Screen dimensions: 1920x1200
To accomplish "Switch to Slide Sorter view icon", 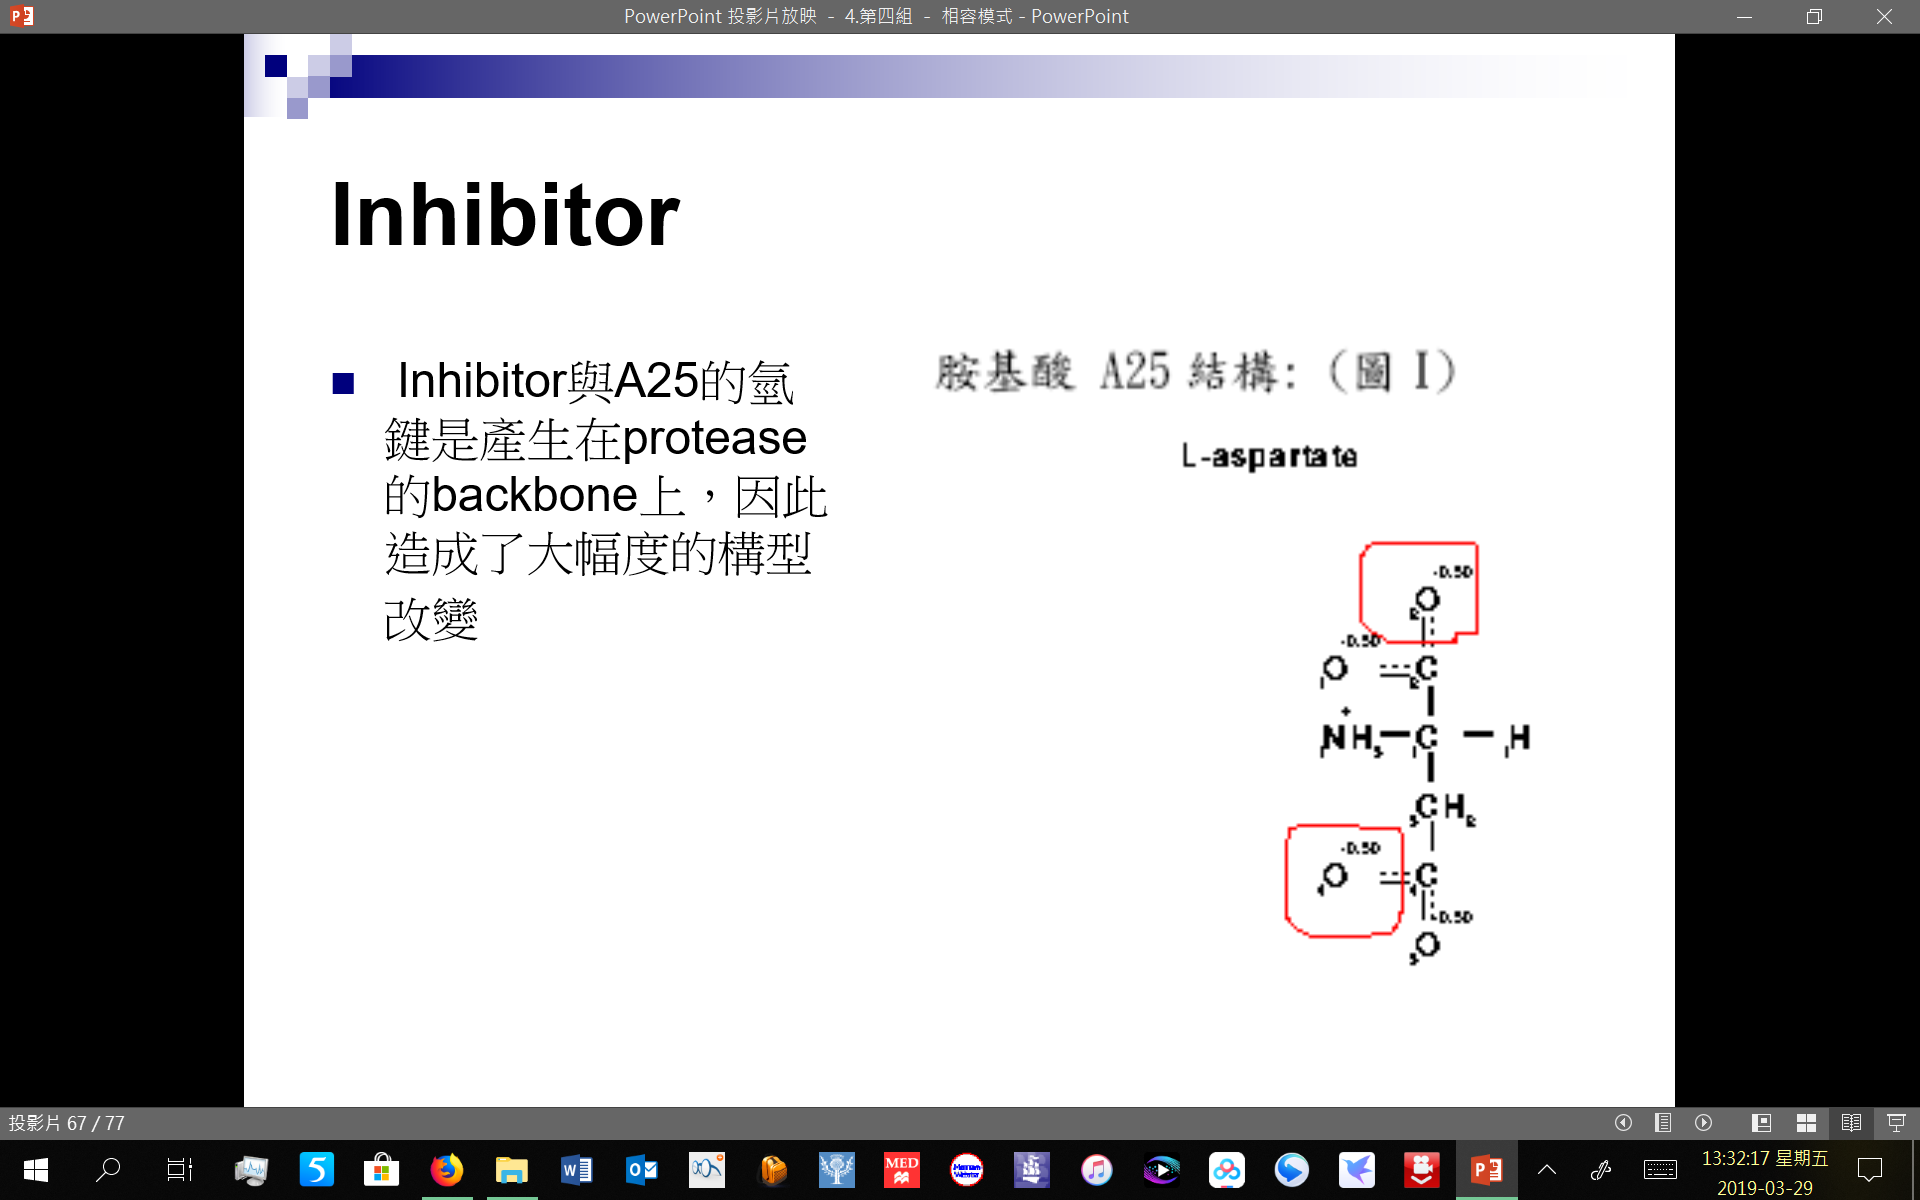I will [1806, 1123].
